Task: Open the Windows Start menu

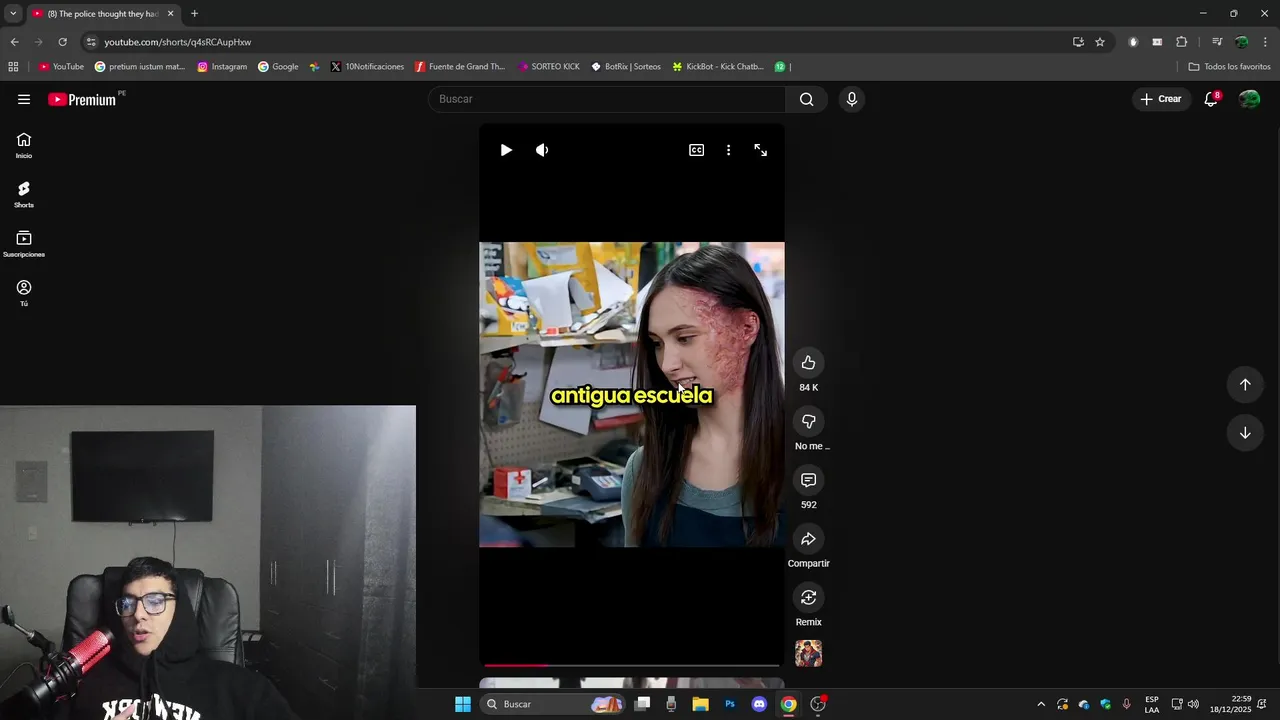Action: coord(463,704)
